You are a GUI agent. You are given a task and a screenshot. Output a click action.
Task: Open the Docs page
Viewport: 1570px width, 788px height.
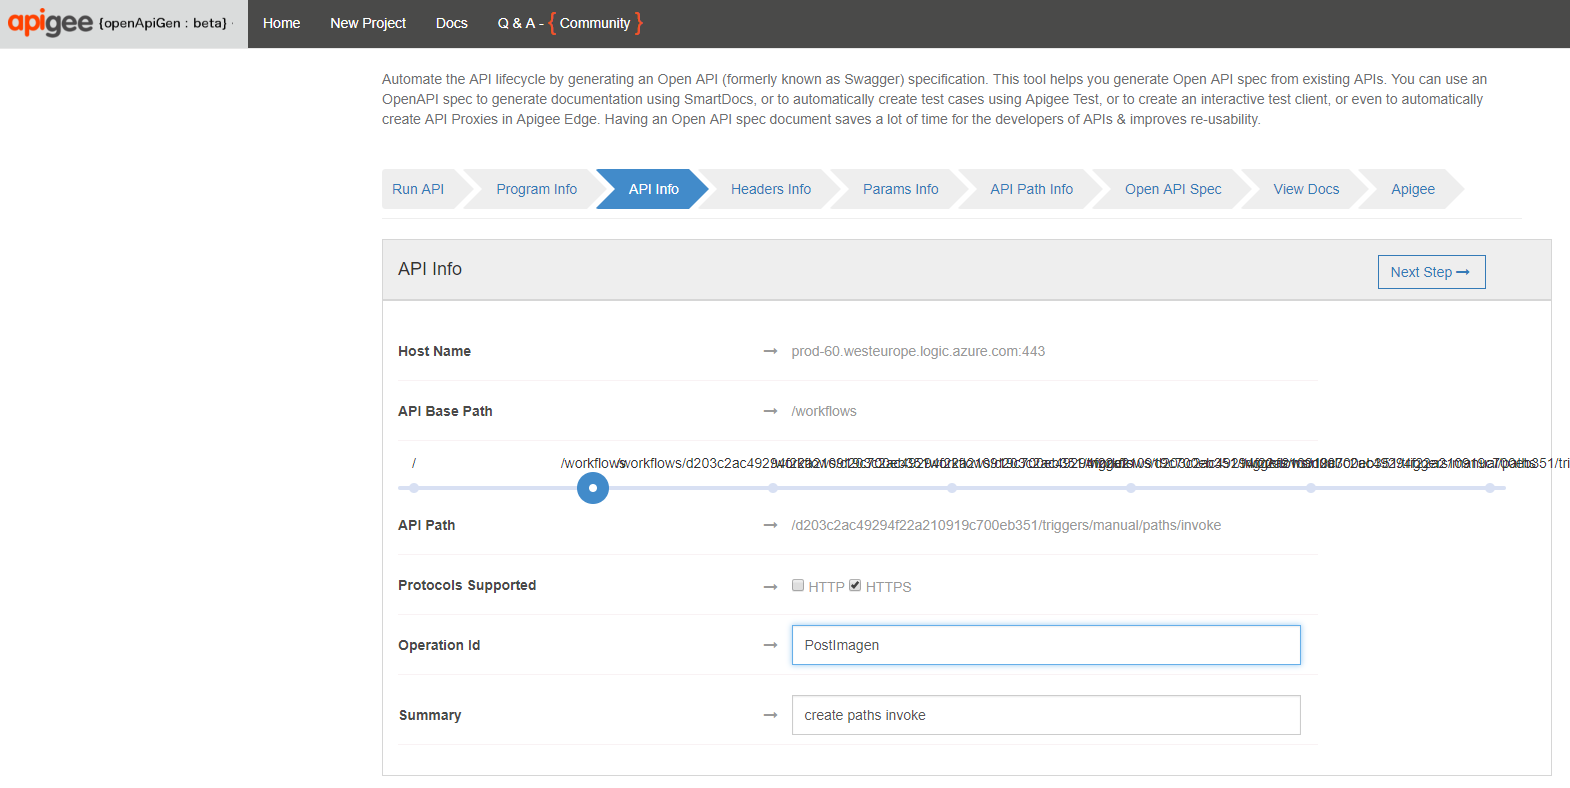coord(451,23)
